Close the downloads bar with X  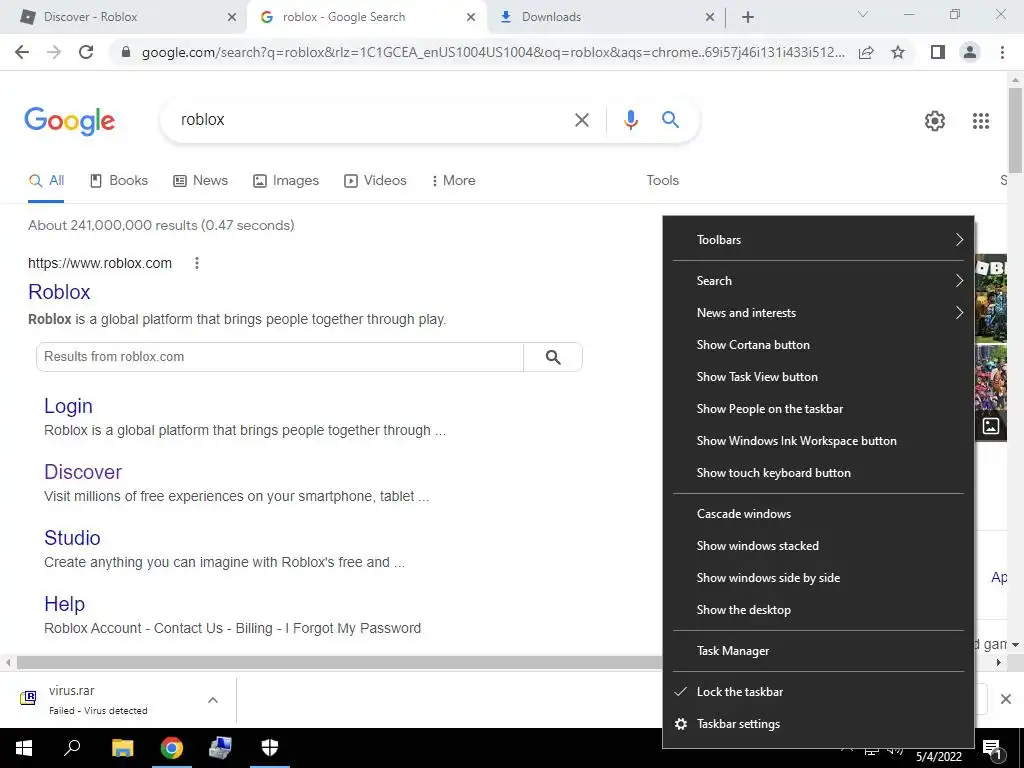(x=1006, y=699)
